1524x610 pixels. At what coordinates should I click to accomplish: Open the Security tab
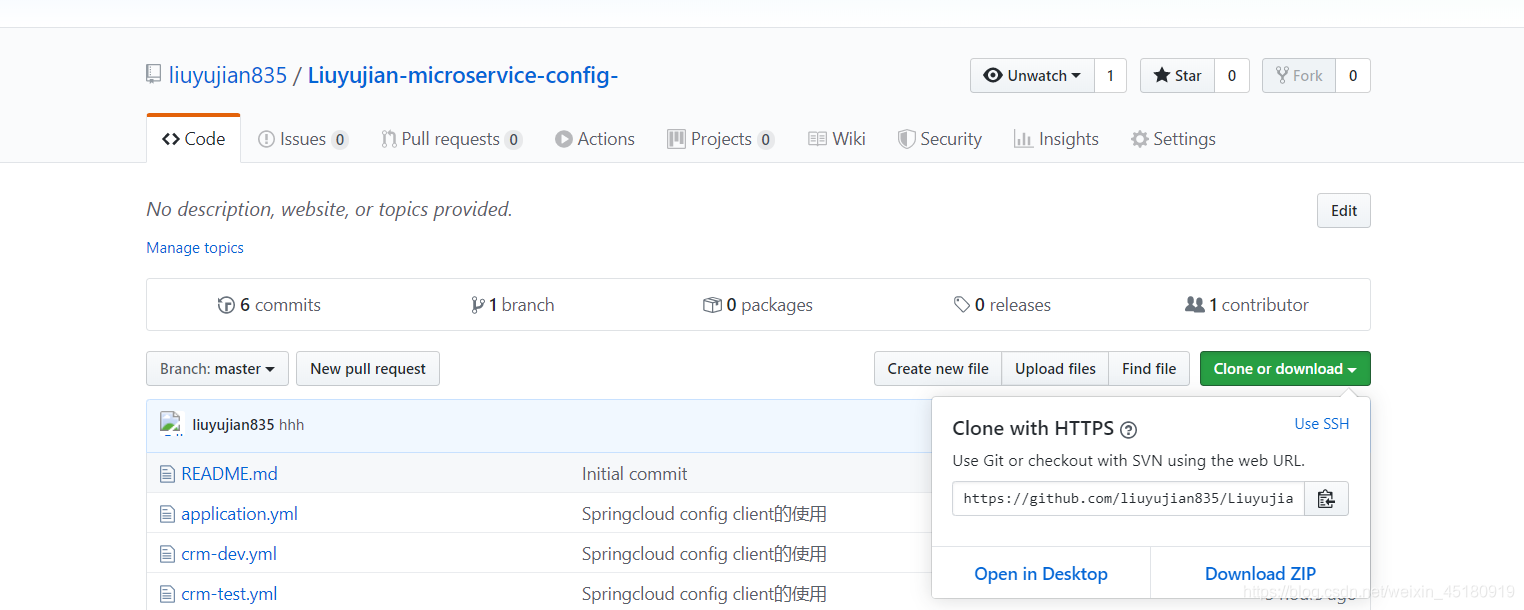(940, 139)
